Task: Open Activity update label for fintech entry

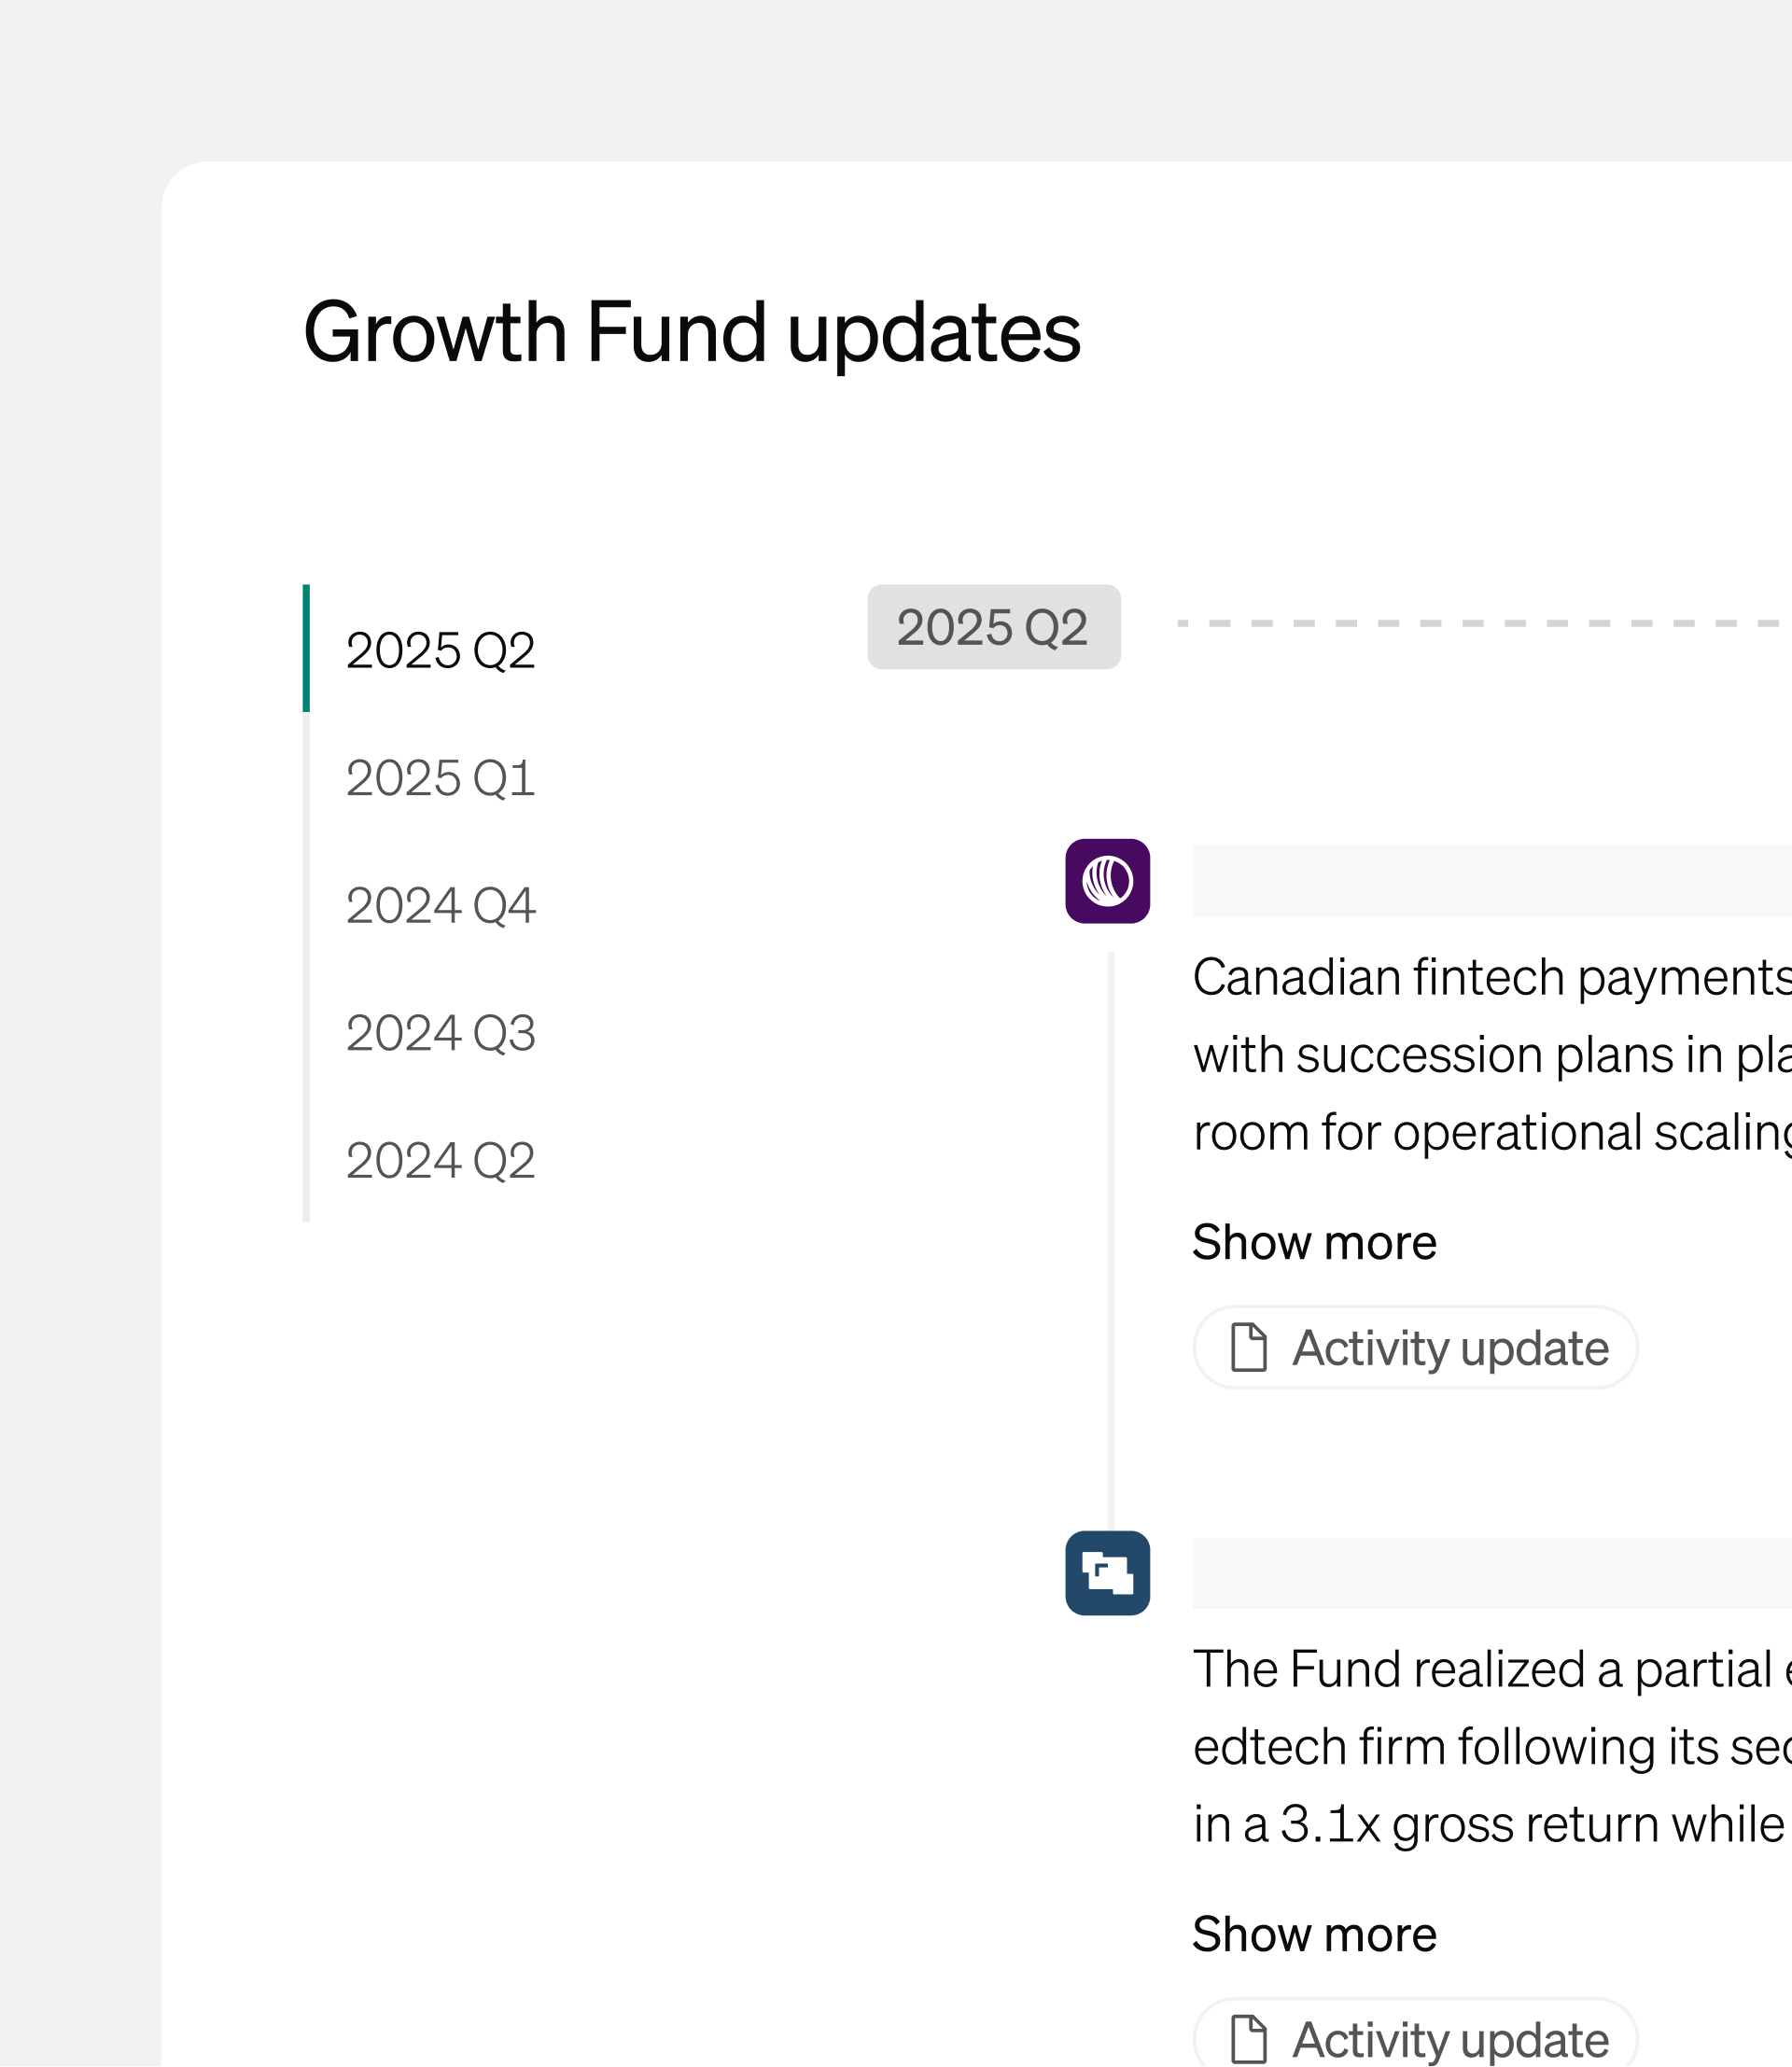Action: [1449, 1348]
